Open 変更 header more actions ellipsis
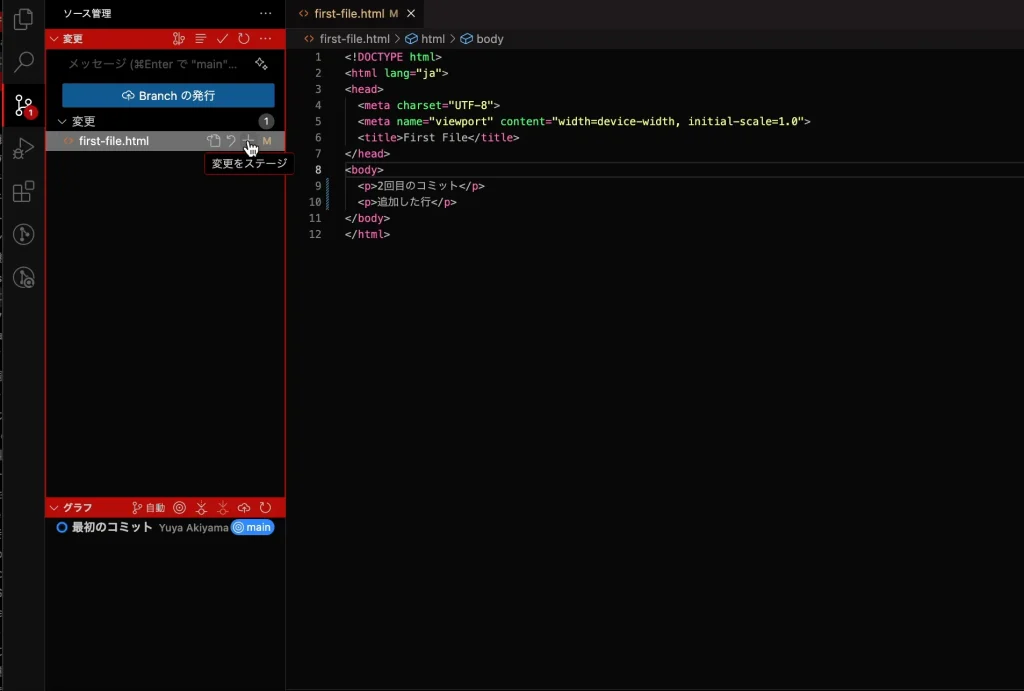The height and width of the screenshot is (691, 1024). tap(265, 39)
